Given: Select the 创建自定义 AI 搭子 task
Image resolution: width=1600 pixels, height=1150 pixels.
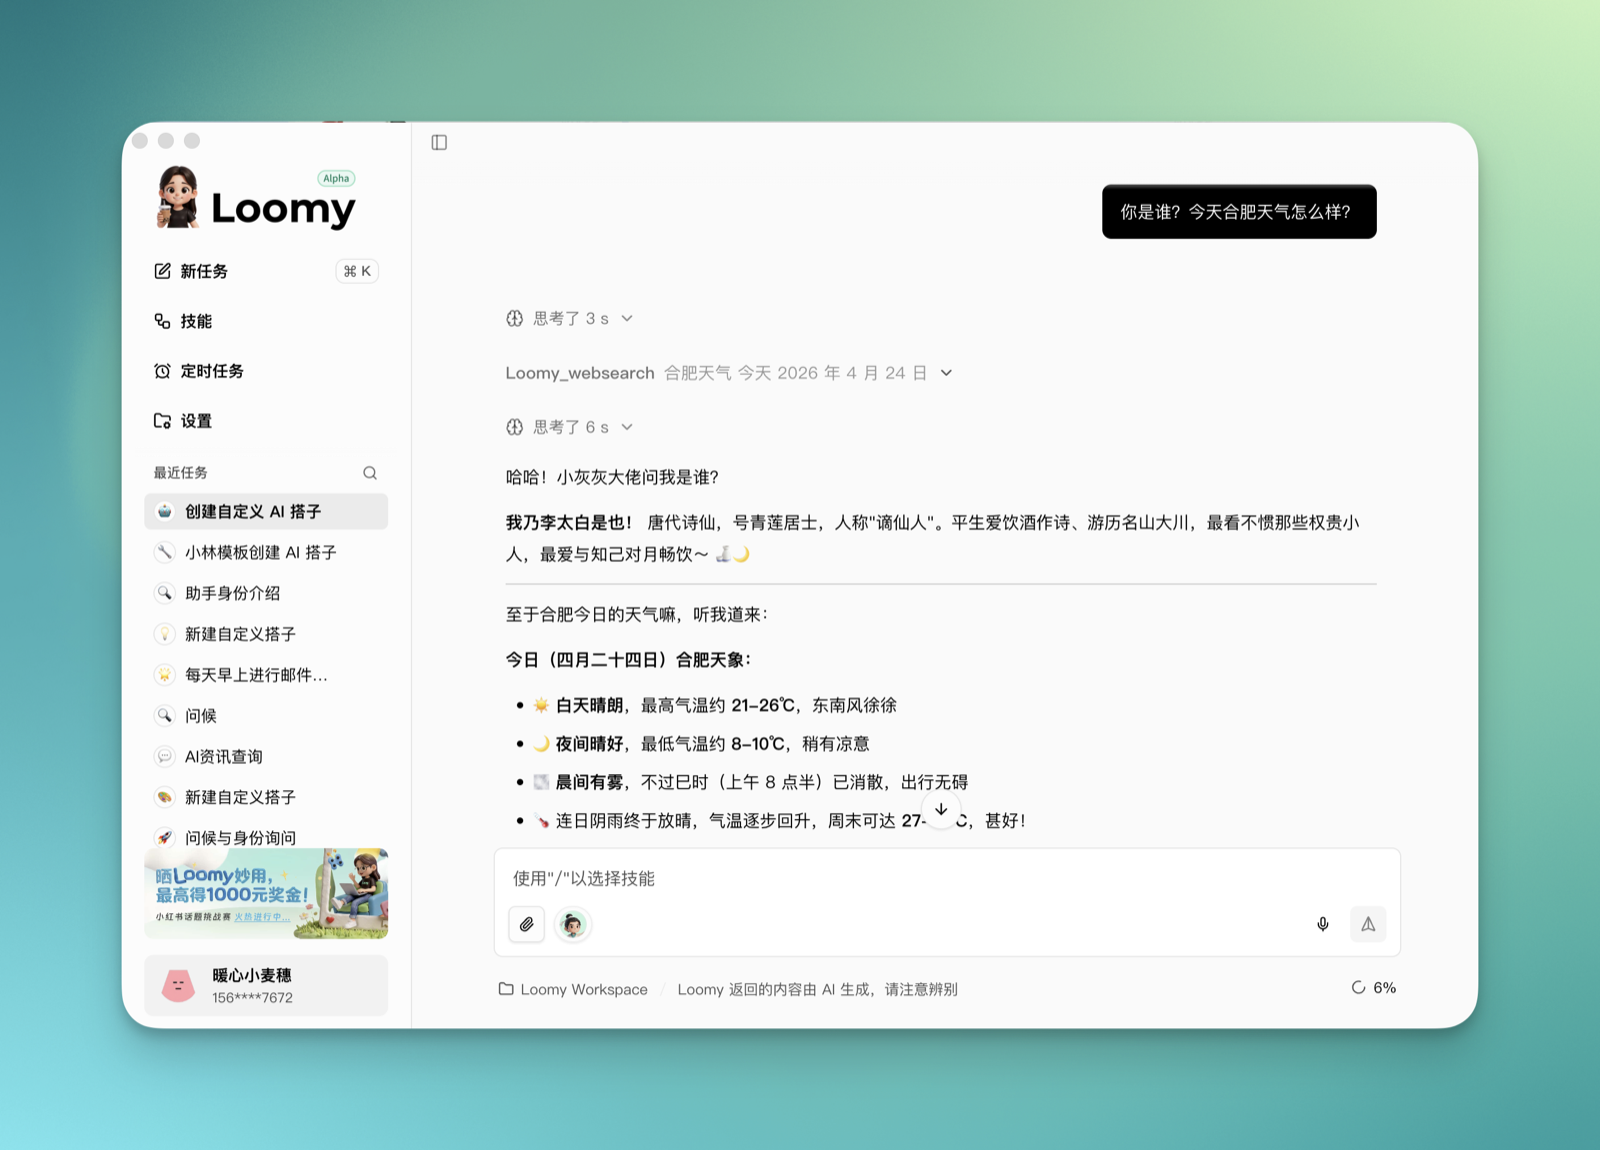Looking at the screenshot, I should click(x=266, y=511).
